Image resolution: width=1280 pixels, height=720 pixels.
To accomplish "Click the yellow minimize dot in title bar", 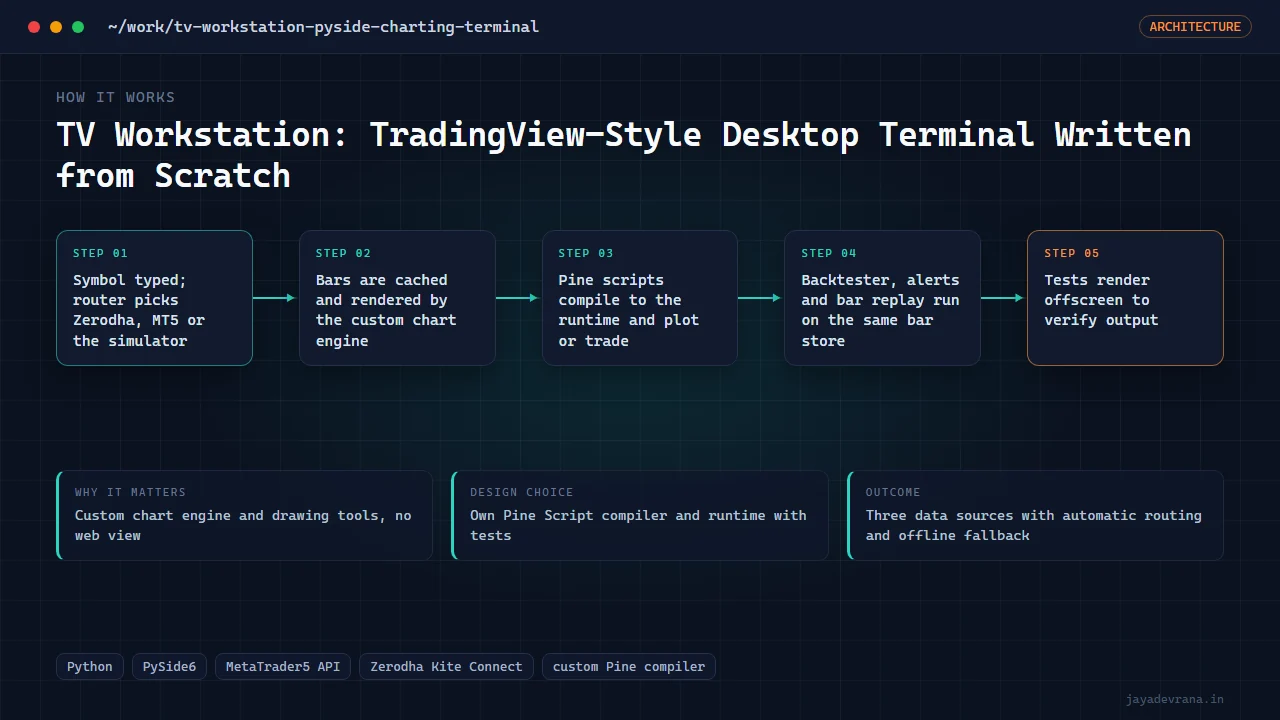I will (56, 27).
